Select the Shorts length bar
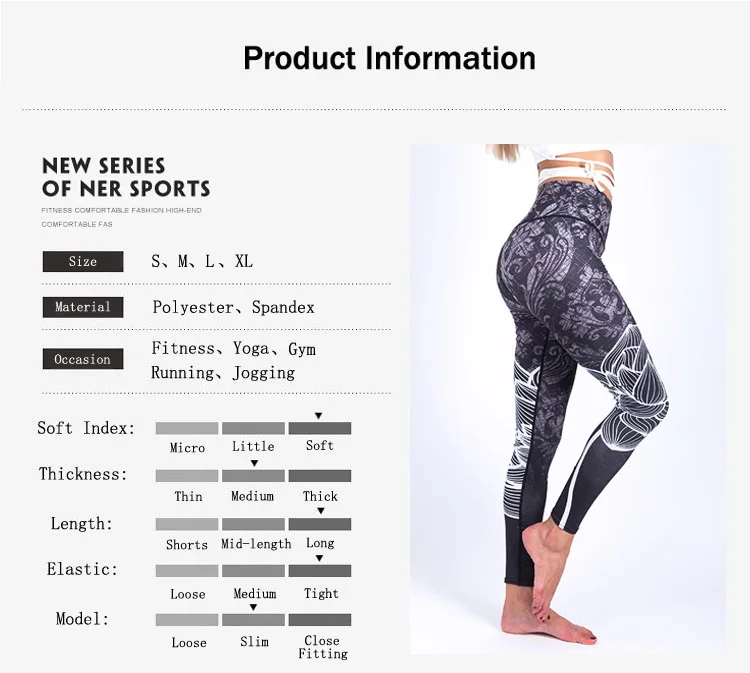 187,524
